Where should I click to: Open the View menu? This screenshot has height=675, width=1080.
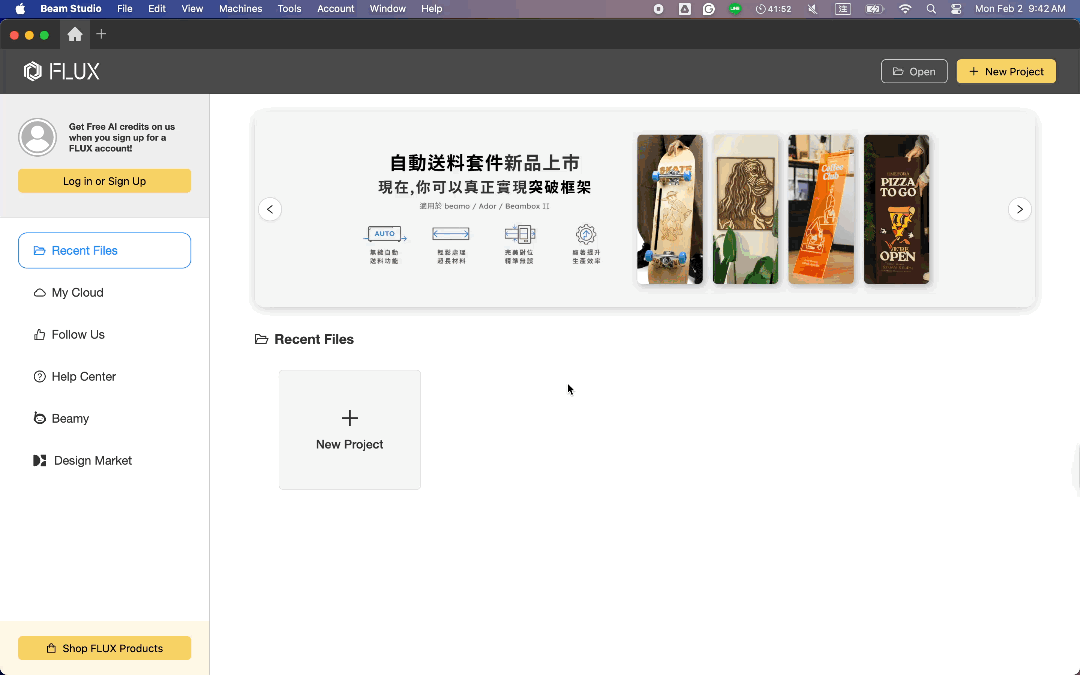[192, 9]
